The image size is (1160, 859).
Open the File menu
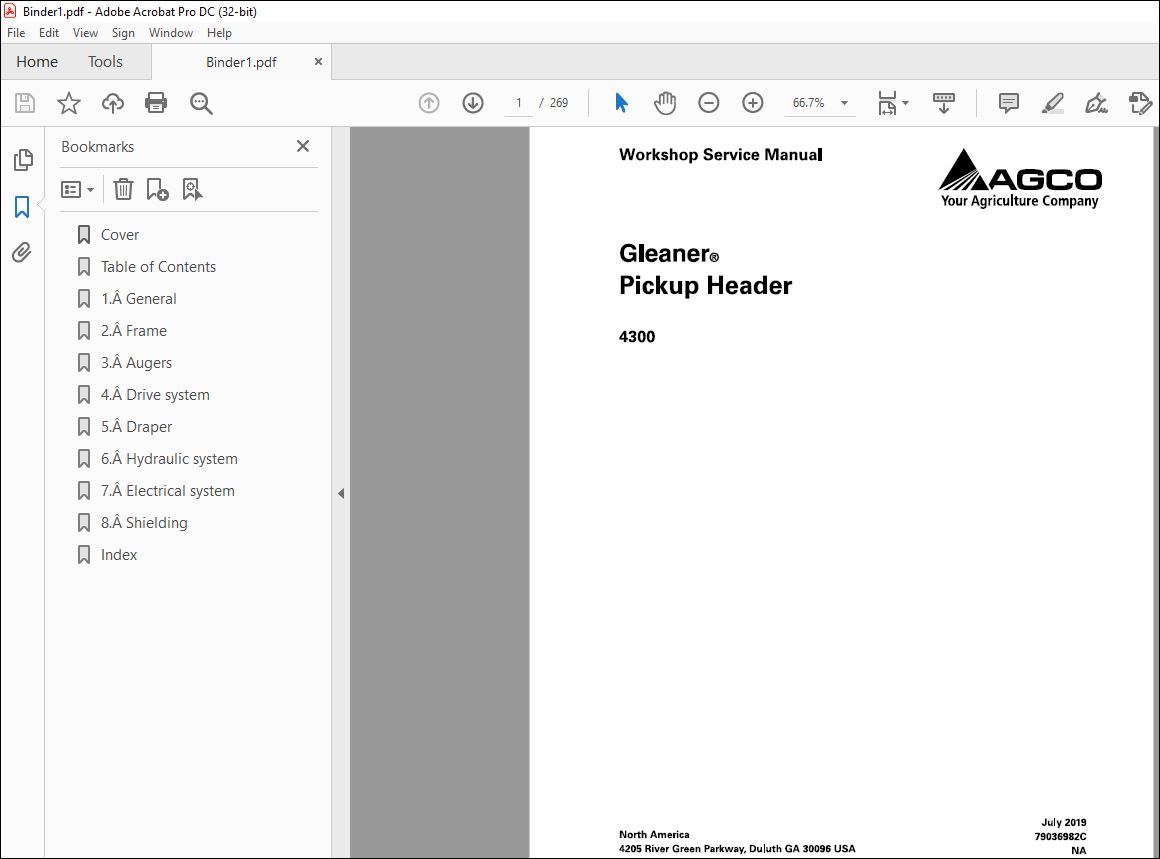click(x=16, y=33)
